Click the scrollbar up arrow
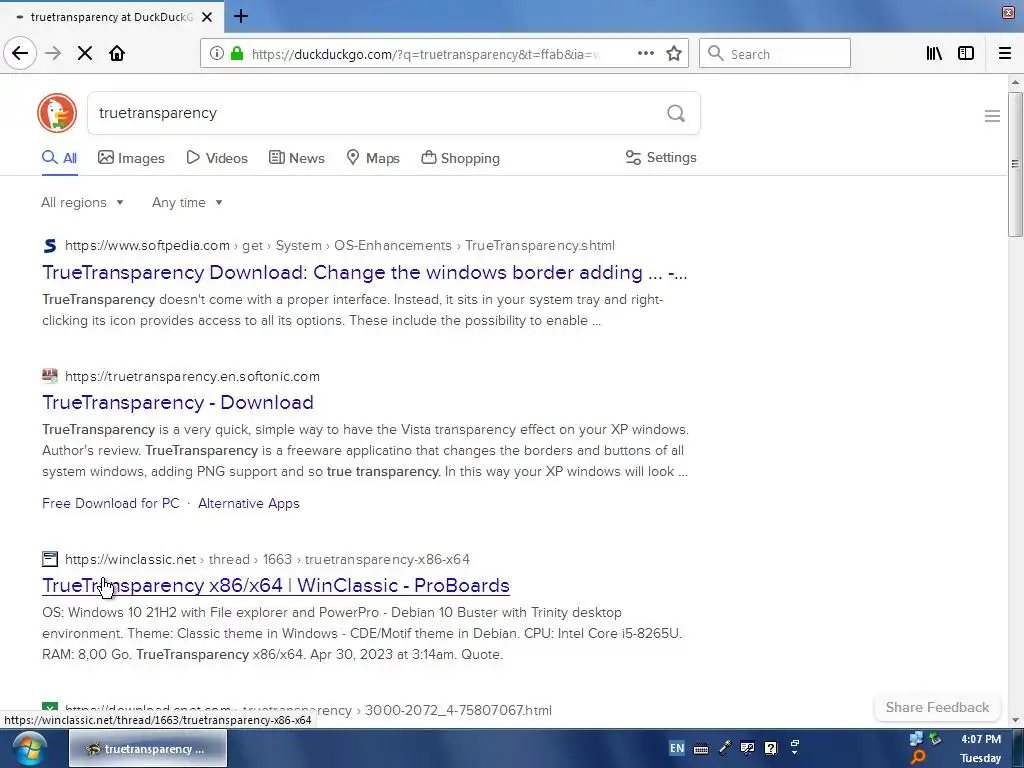Screen dimensions: 1024x768 click(x=1015, y=82)
